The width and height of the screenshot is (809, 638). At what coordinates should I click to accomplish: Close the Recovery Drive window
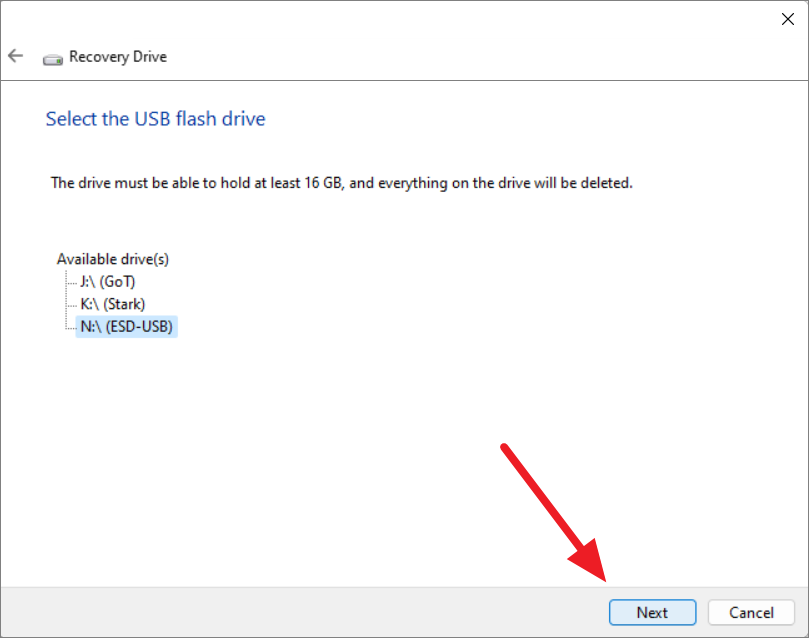click(x=787, y=19)
